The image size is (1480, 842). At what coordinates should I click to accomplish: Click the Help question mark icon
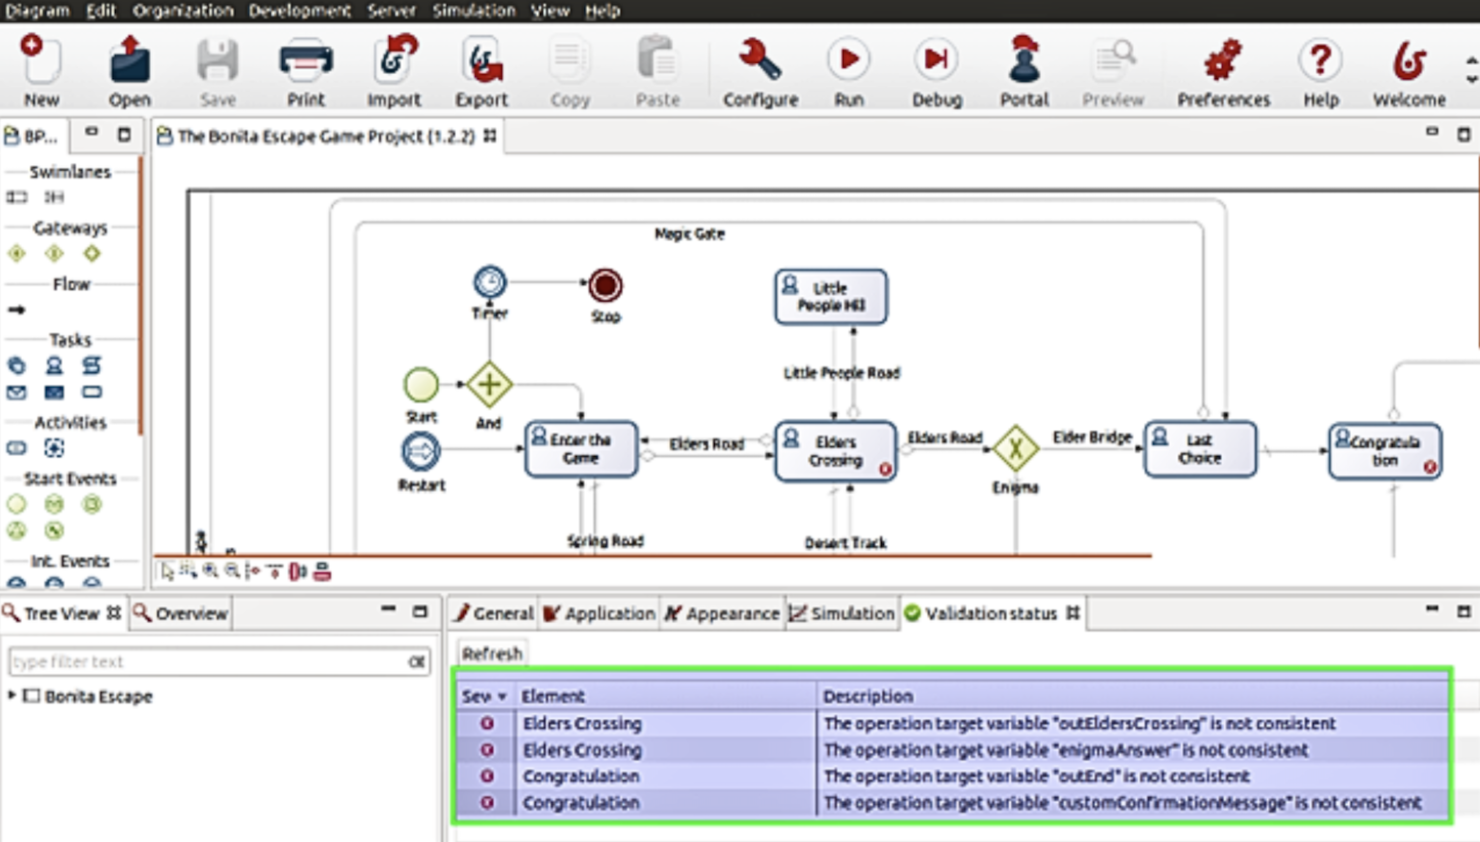[1320, 60]
